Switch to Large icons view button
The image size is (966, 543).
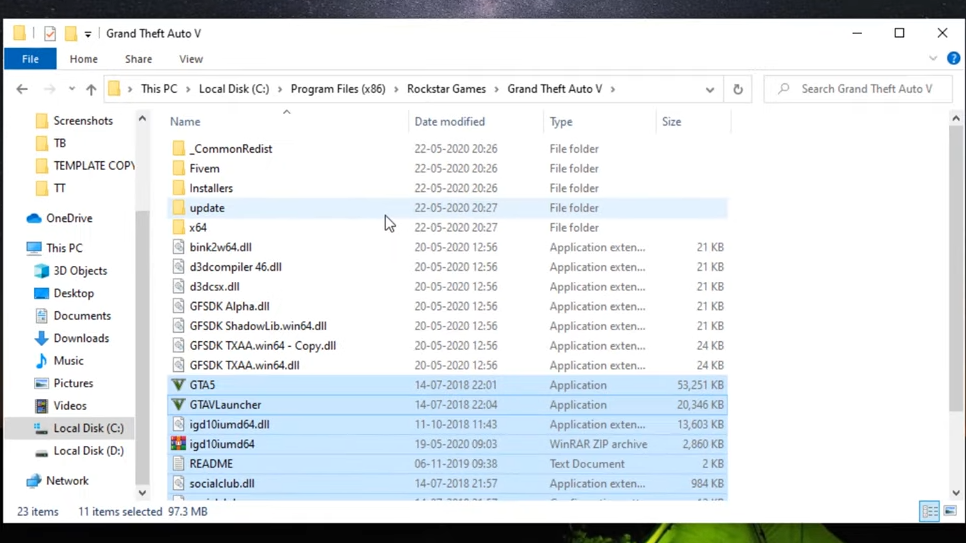[x=950, y=511]
